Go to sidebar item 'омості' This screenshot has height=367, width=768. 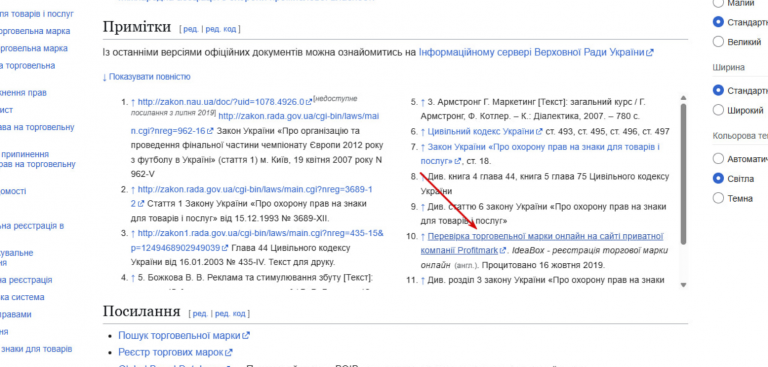[x=13, y=191]
